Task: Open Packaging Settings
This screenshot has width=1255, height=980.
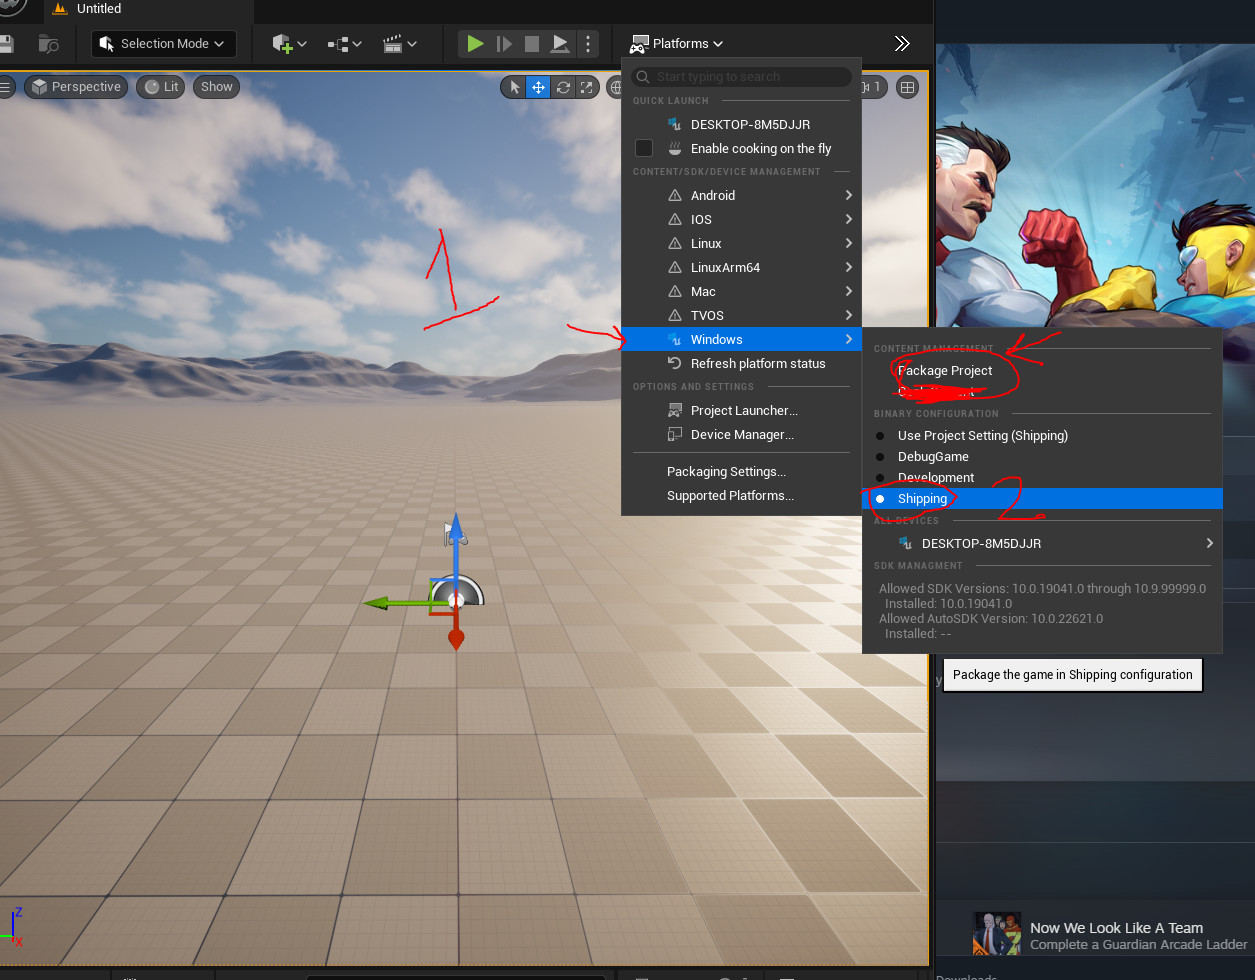Action: 741,471
